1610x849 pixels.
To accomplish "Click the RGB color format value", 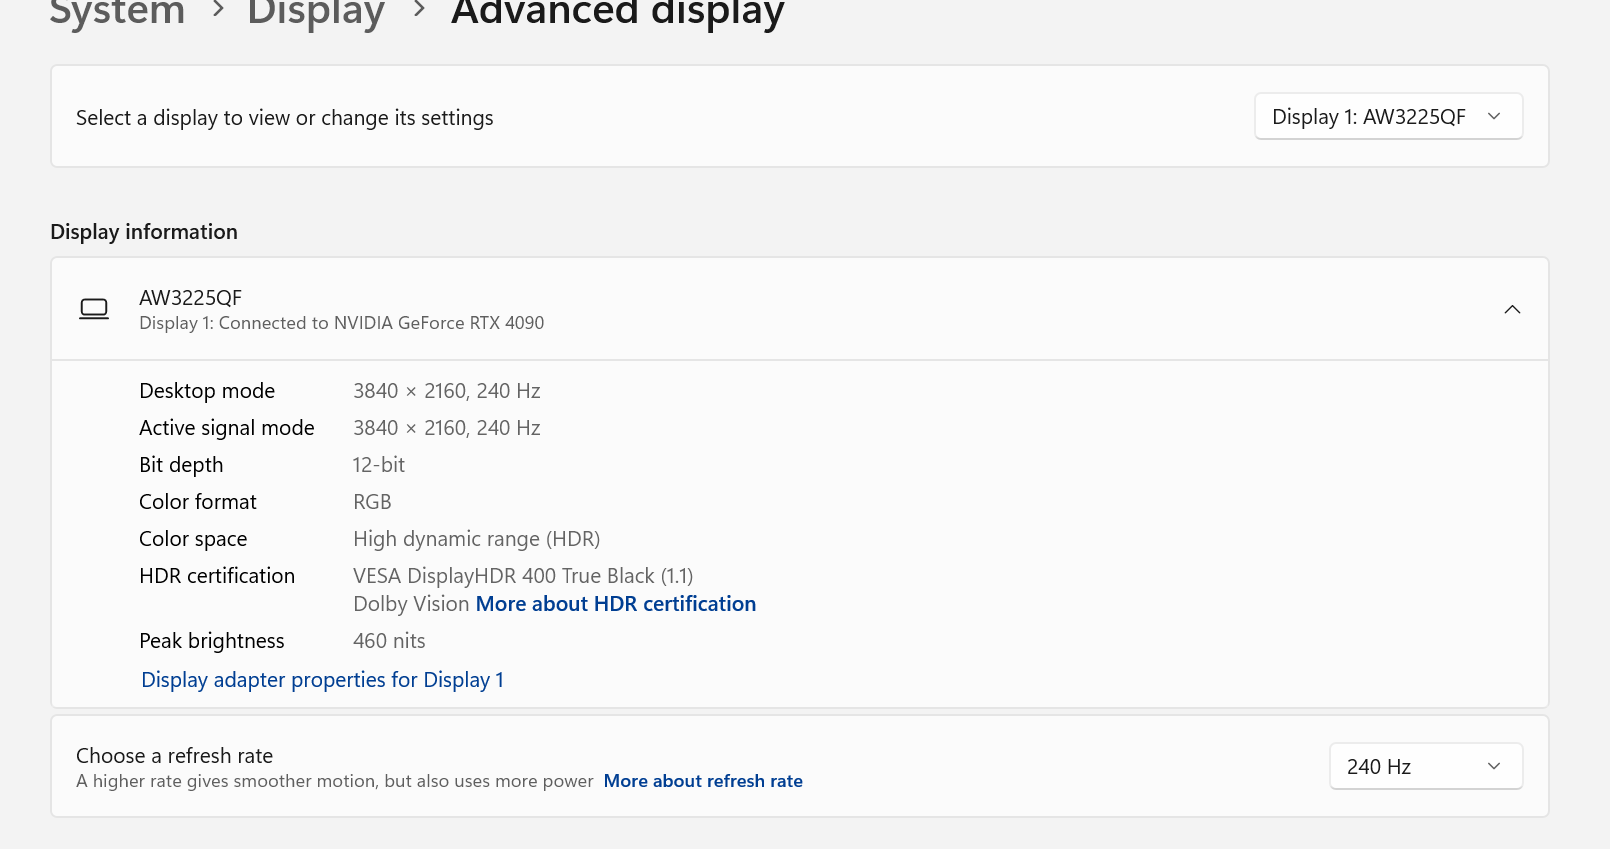I will [372, 502].
